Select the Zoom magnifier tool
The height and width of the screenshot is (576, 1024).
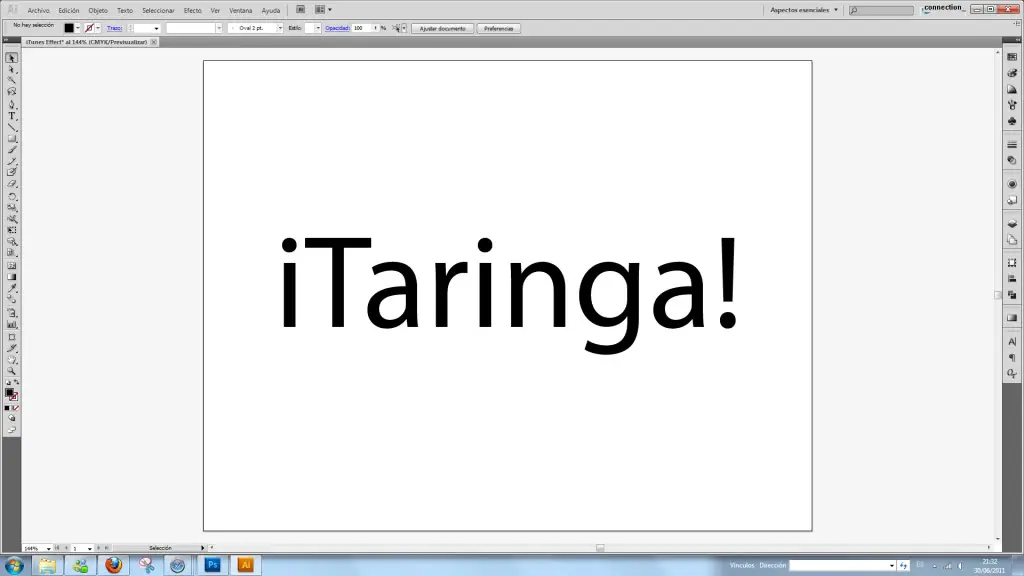point(12,370)
